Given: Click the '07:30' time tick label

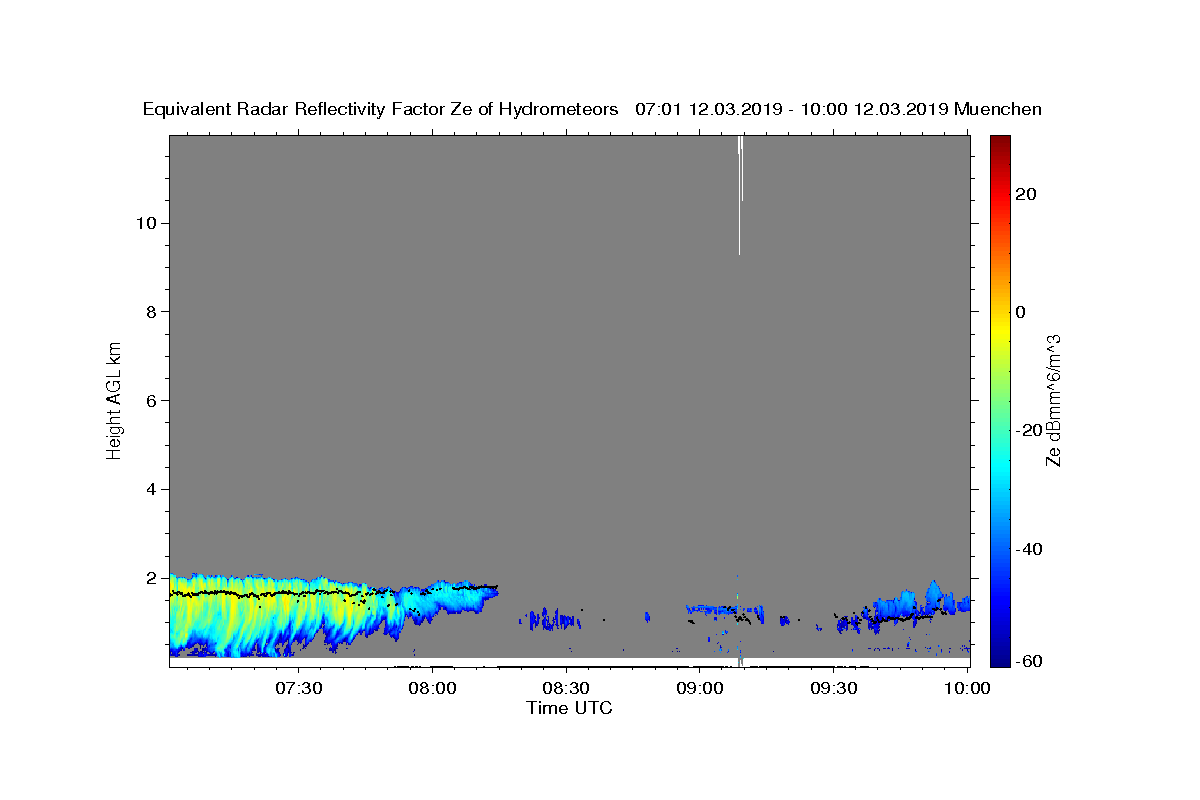Looking at the screenshot, I should (299, 689).
